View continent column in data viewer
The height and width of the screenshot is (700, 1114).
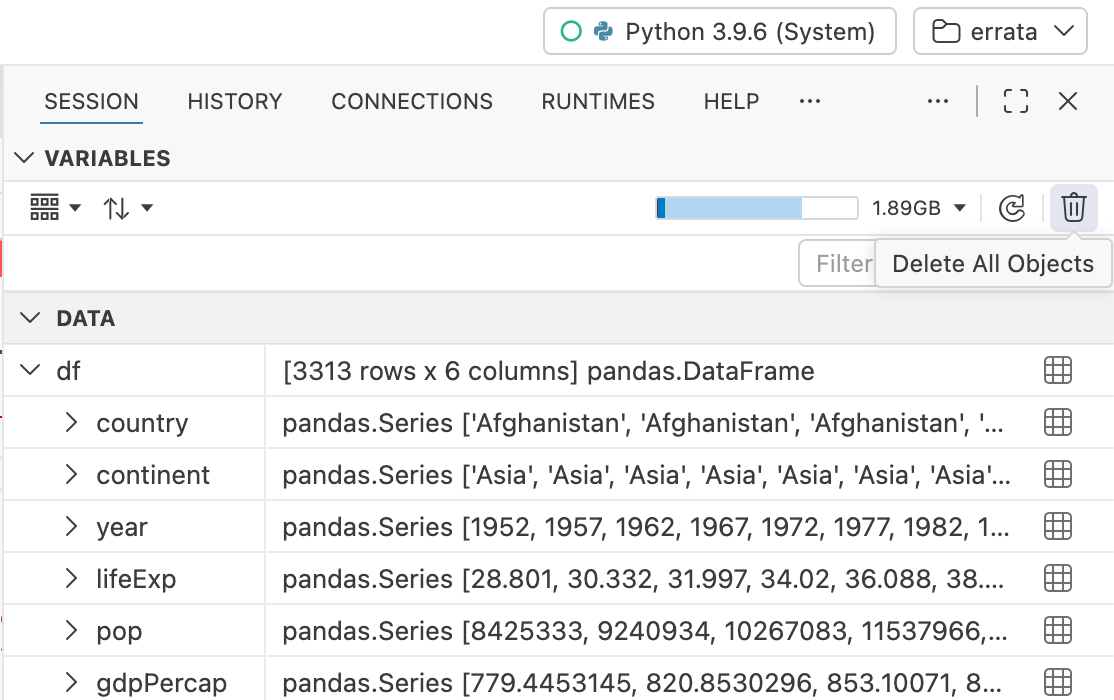click(1058, 474)
